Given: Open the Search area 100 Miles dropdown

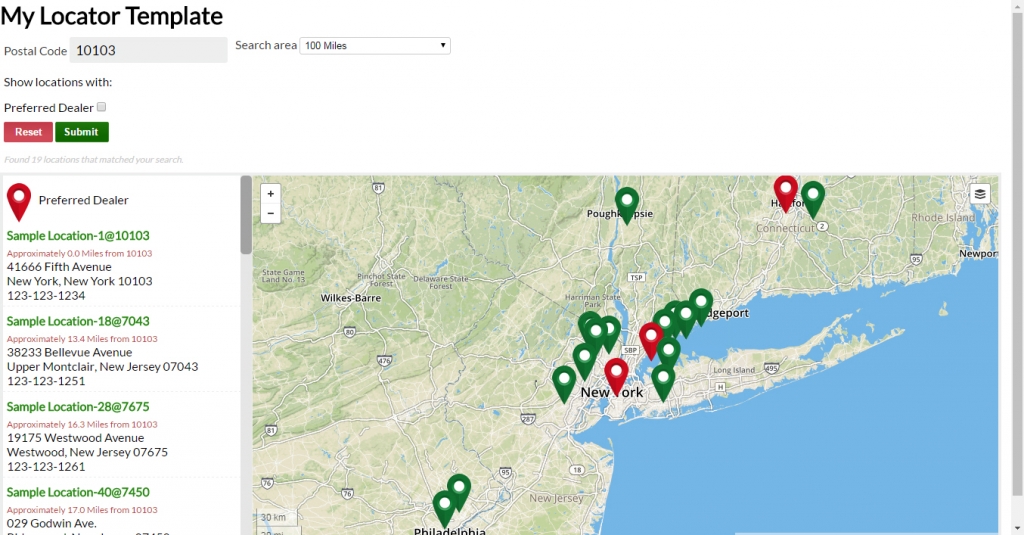Looking at the screenshot, I should [375, 46].
